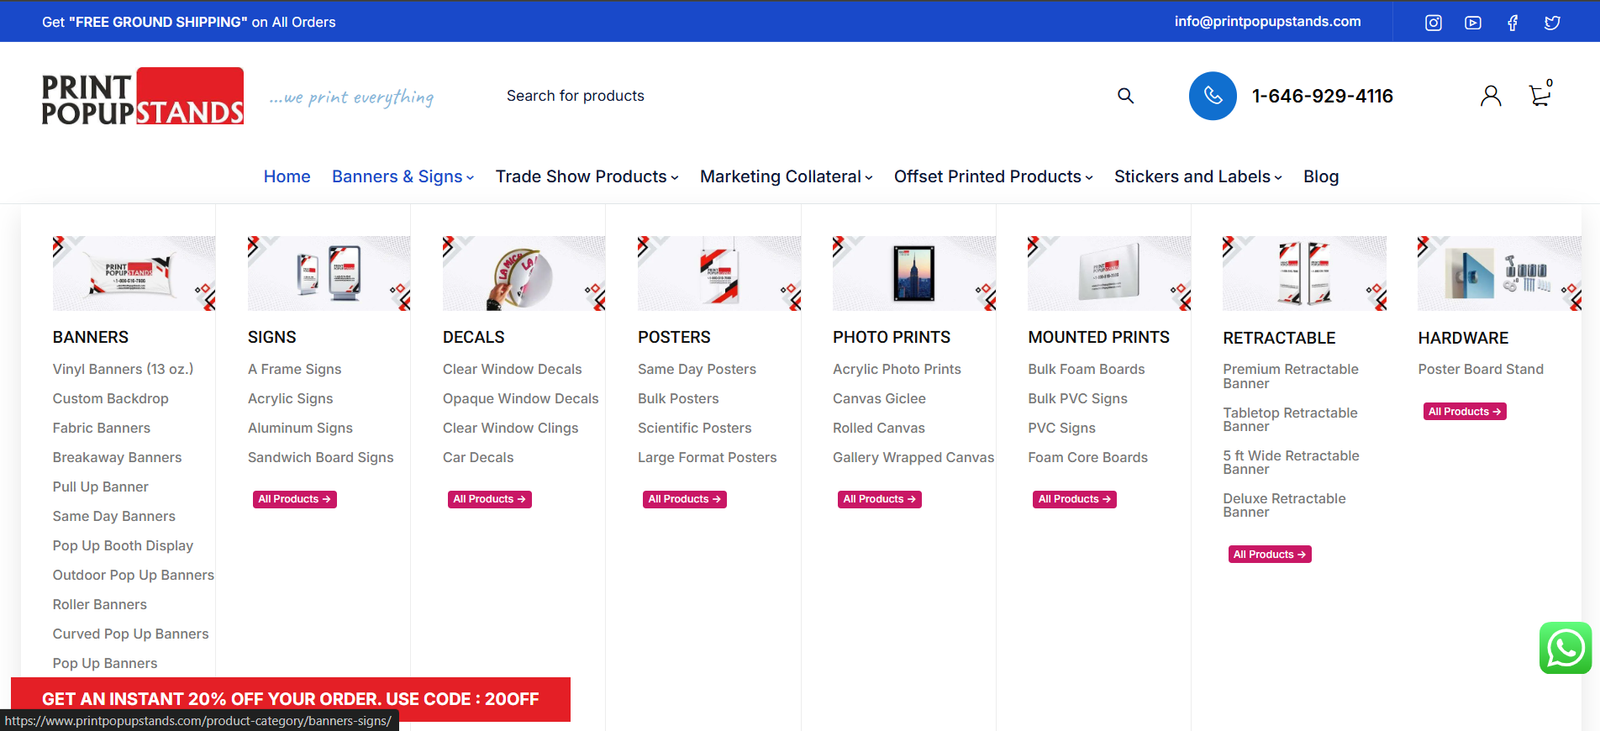The image size is (1600, 731).
Task: Click All Products button under Mounted Prints
Action: pyautogui.click(x=1075, y=499)
